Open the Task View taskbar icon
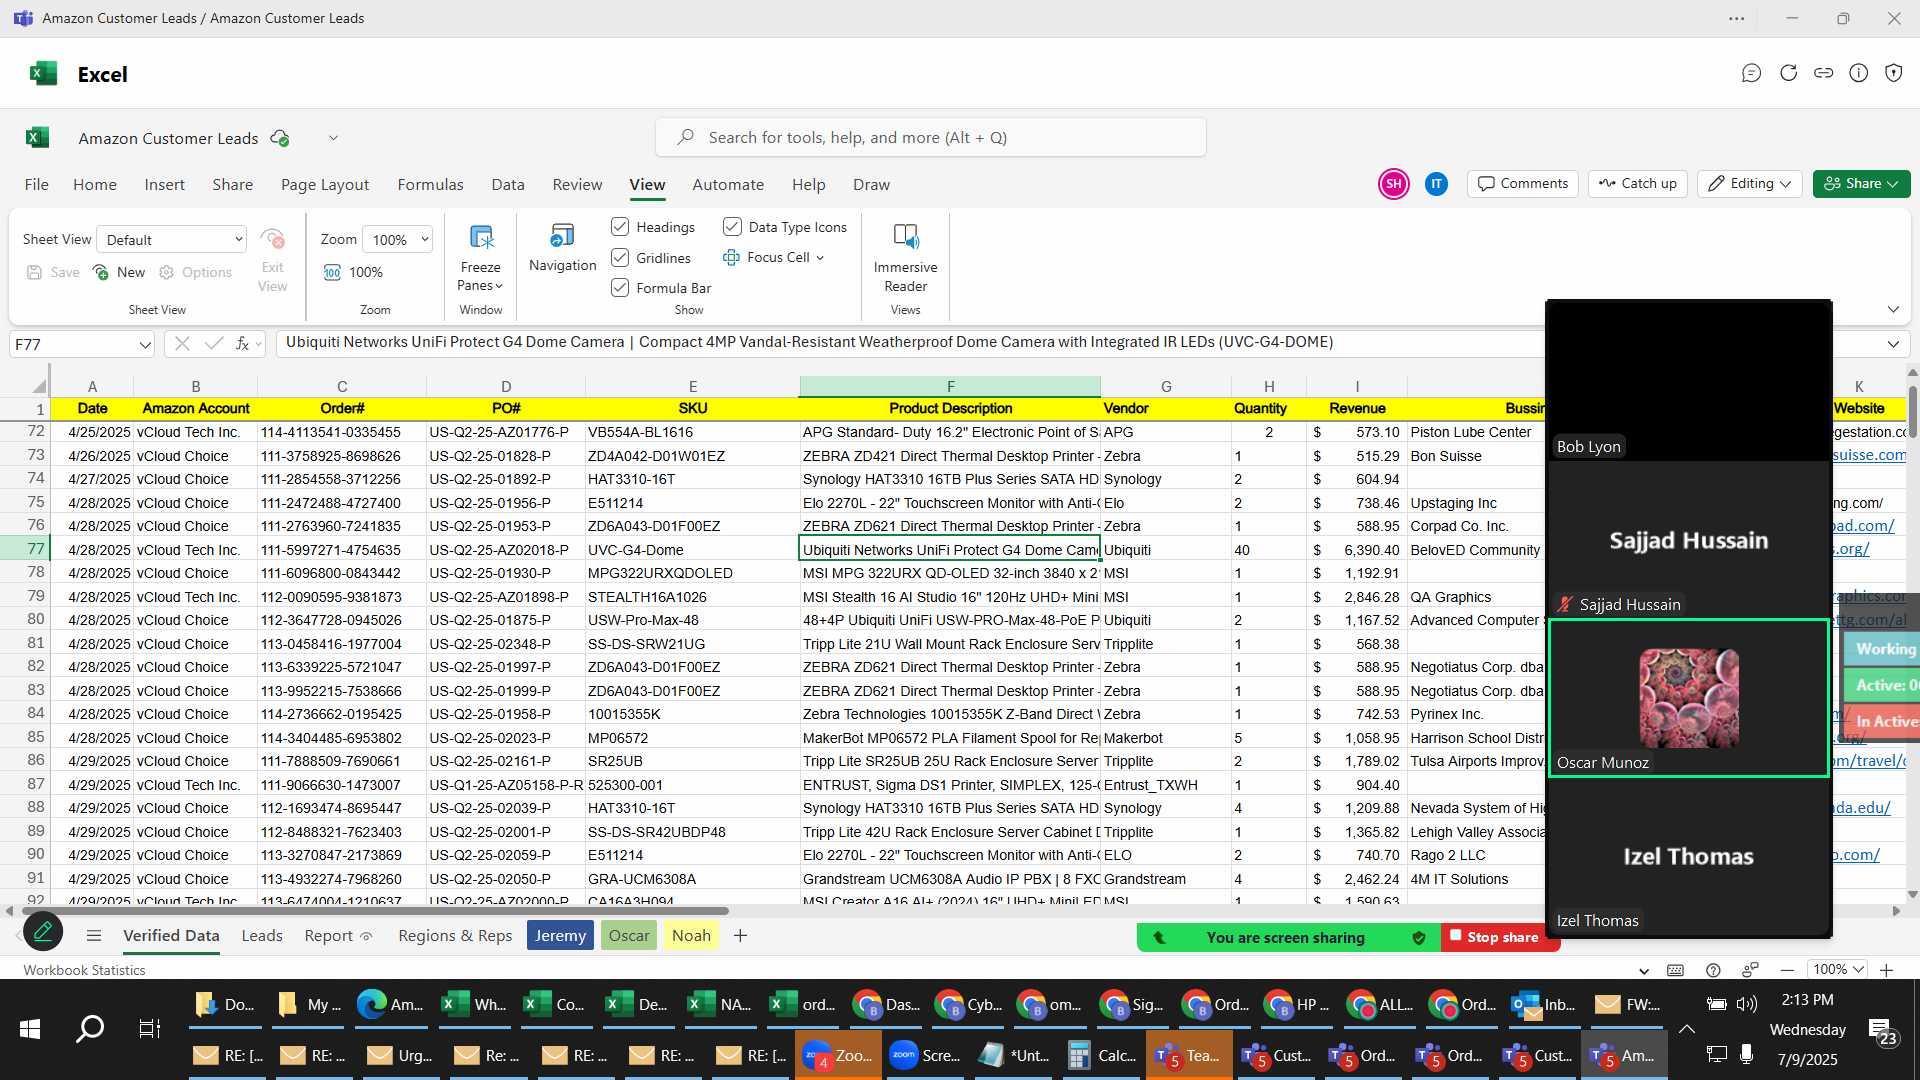The width and height of the screenshot is (1920, 1080). pos(150,1029)
